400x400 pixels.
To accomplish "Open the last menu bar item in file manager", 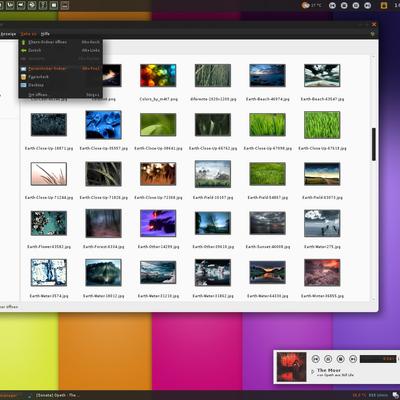I will click(45, 34).
